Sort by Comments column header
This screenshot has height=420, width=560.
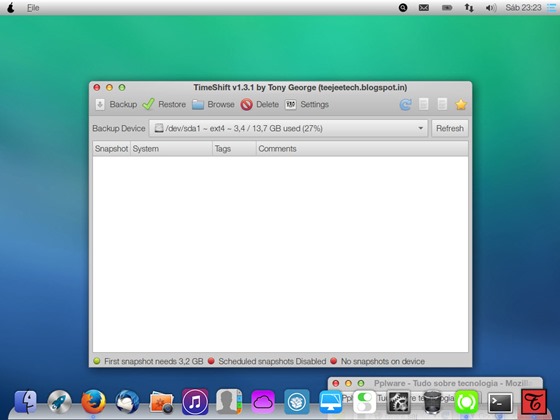point(362,149)
